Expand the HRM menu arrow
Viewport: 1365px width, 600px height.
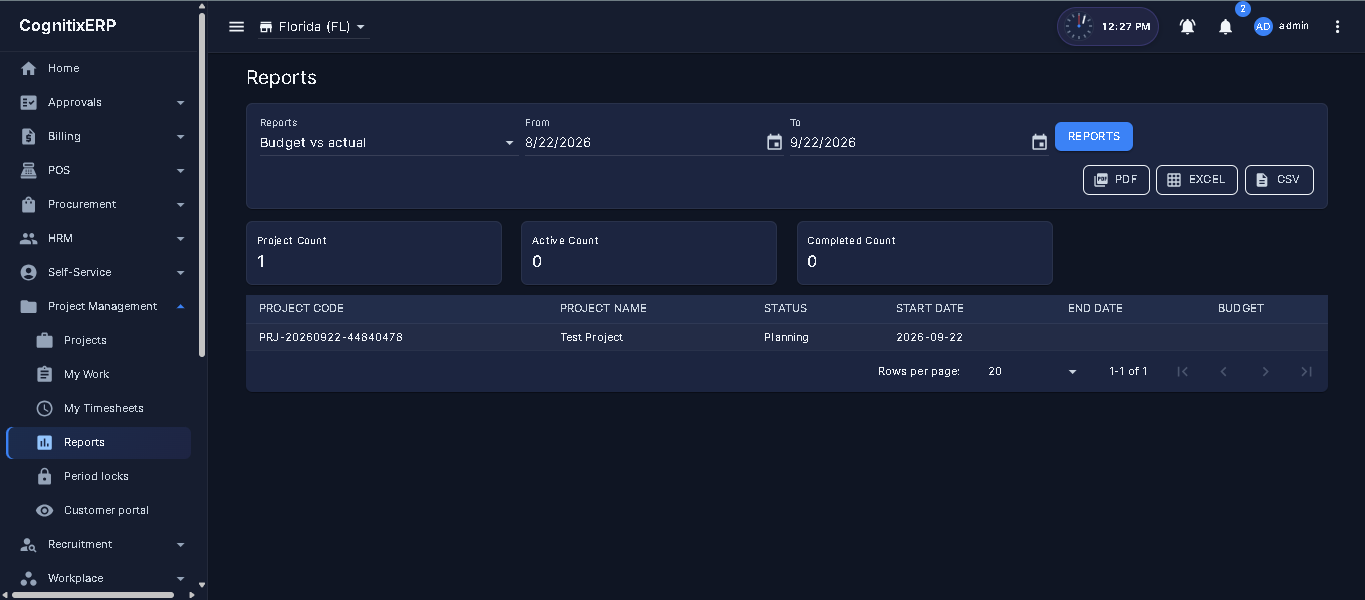pos(180,238)
